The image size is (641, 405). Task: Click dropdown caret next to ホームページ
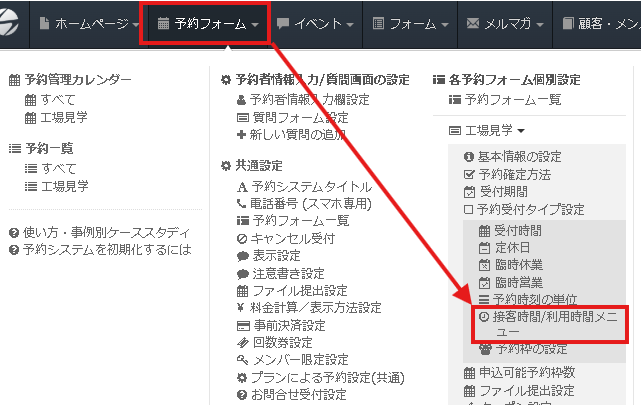pos(136,25)
